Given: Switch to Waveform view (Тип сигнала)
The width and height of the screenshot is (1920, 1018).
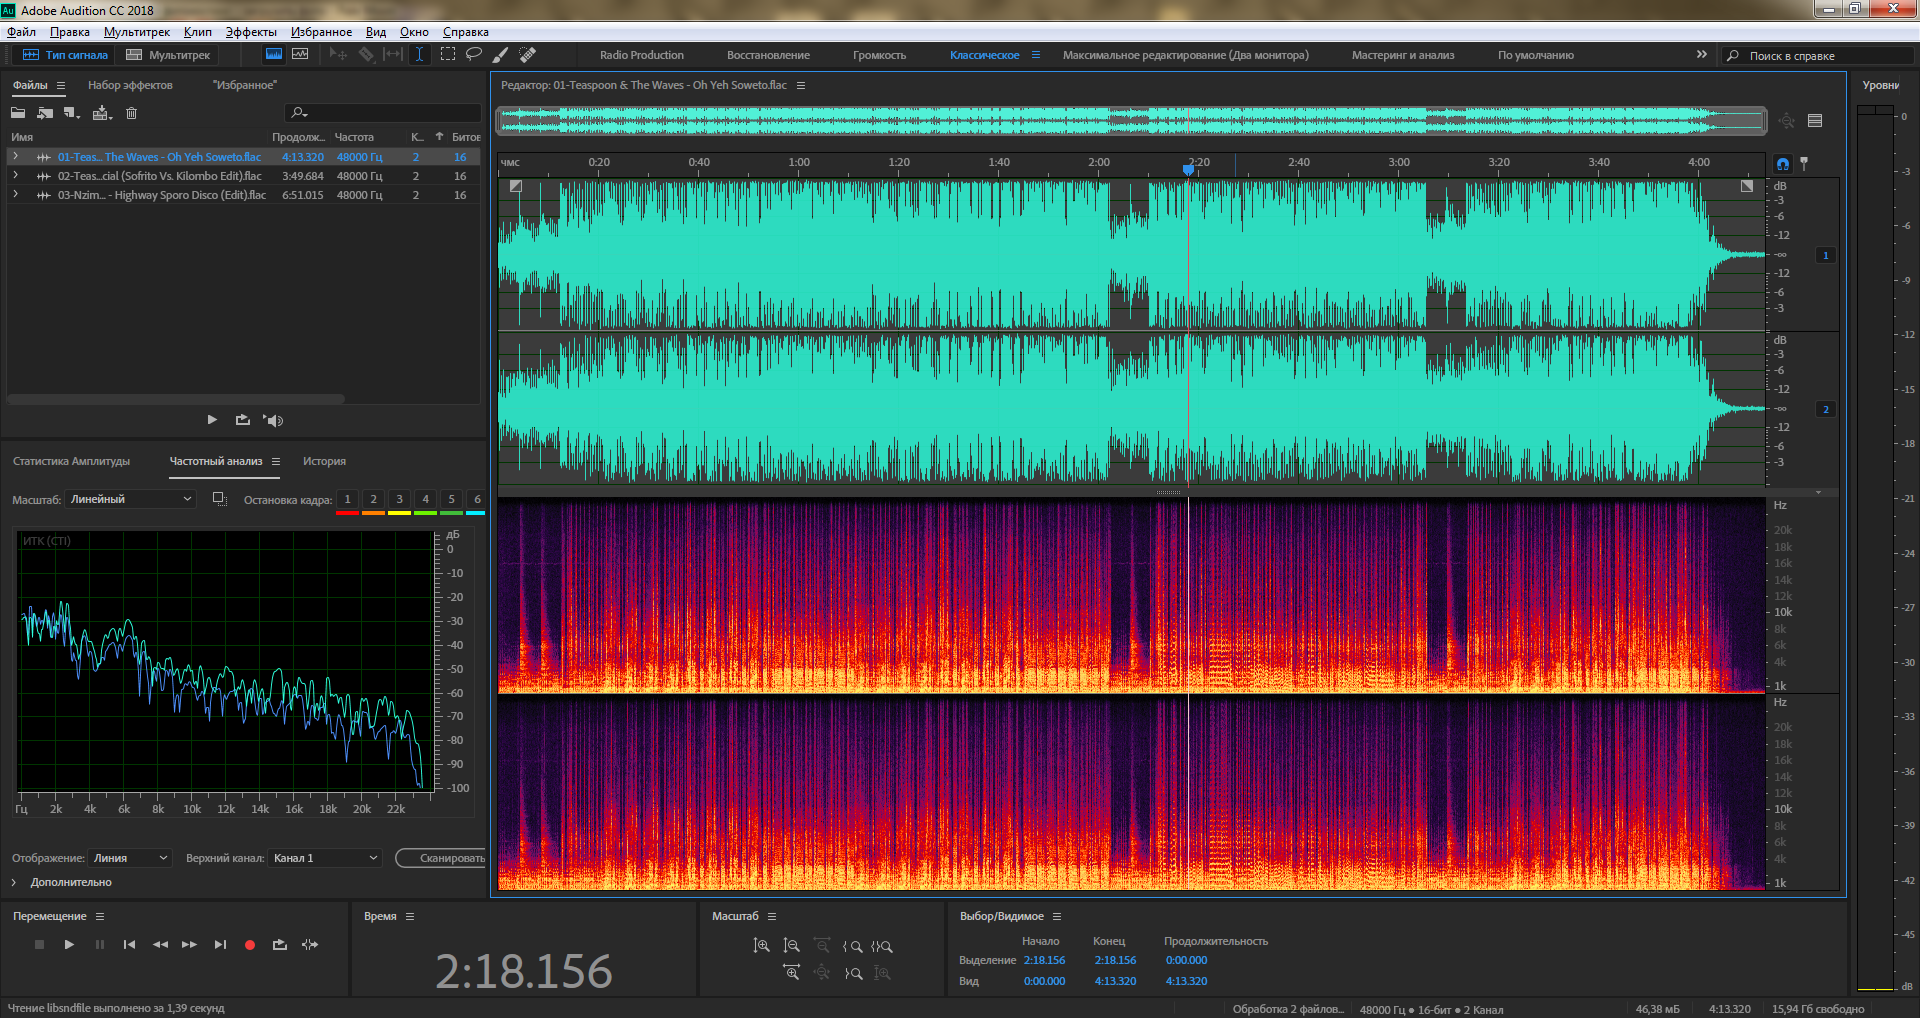Looking at the screenshot, I should click(x=65, y=55).
